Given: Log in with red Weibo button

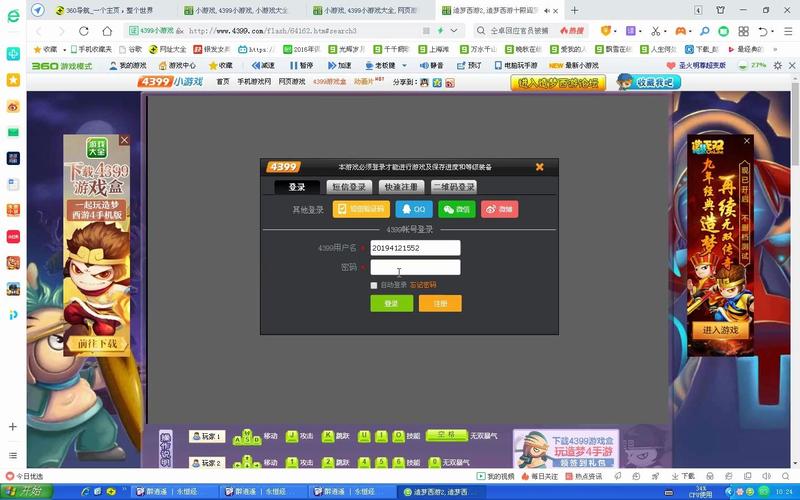Looking at the screenshot, I should pos(499,209).
